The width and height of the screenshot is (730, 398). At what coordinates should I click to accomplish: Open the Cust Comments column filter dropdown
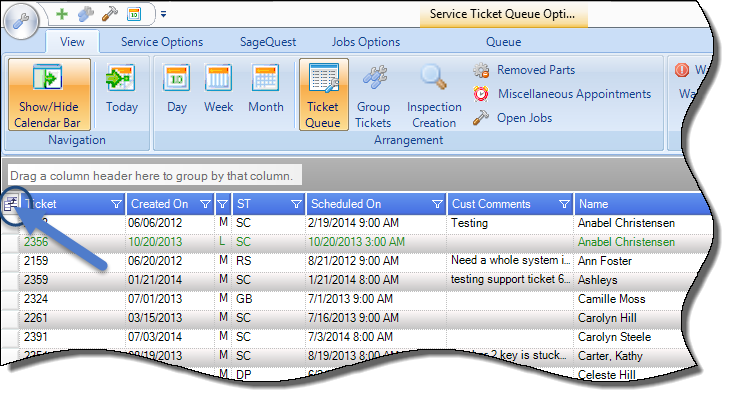[564, 204]
